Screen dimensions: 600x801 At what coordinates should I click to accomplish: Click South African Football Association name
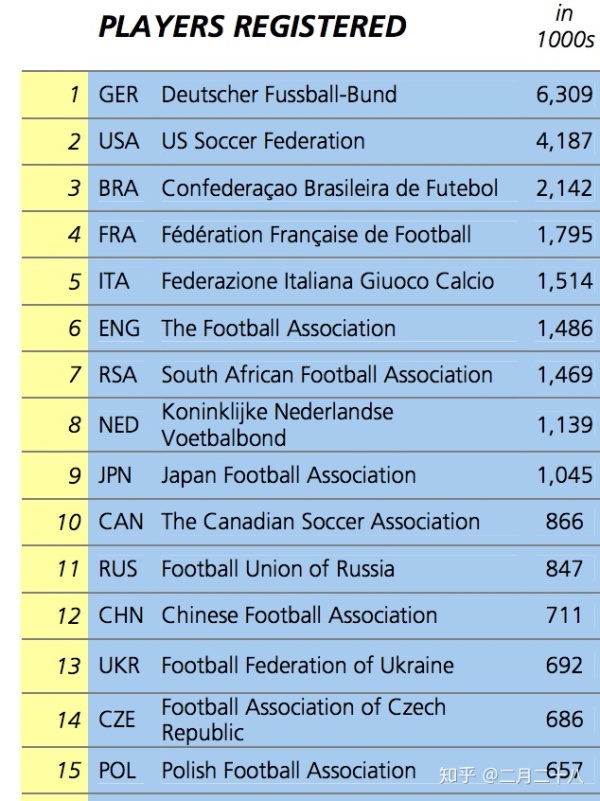click(327, 375)
